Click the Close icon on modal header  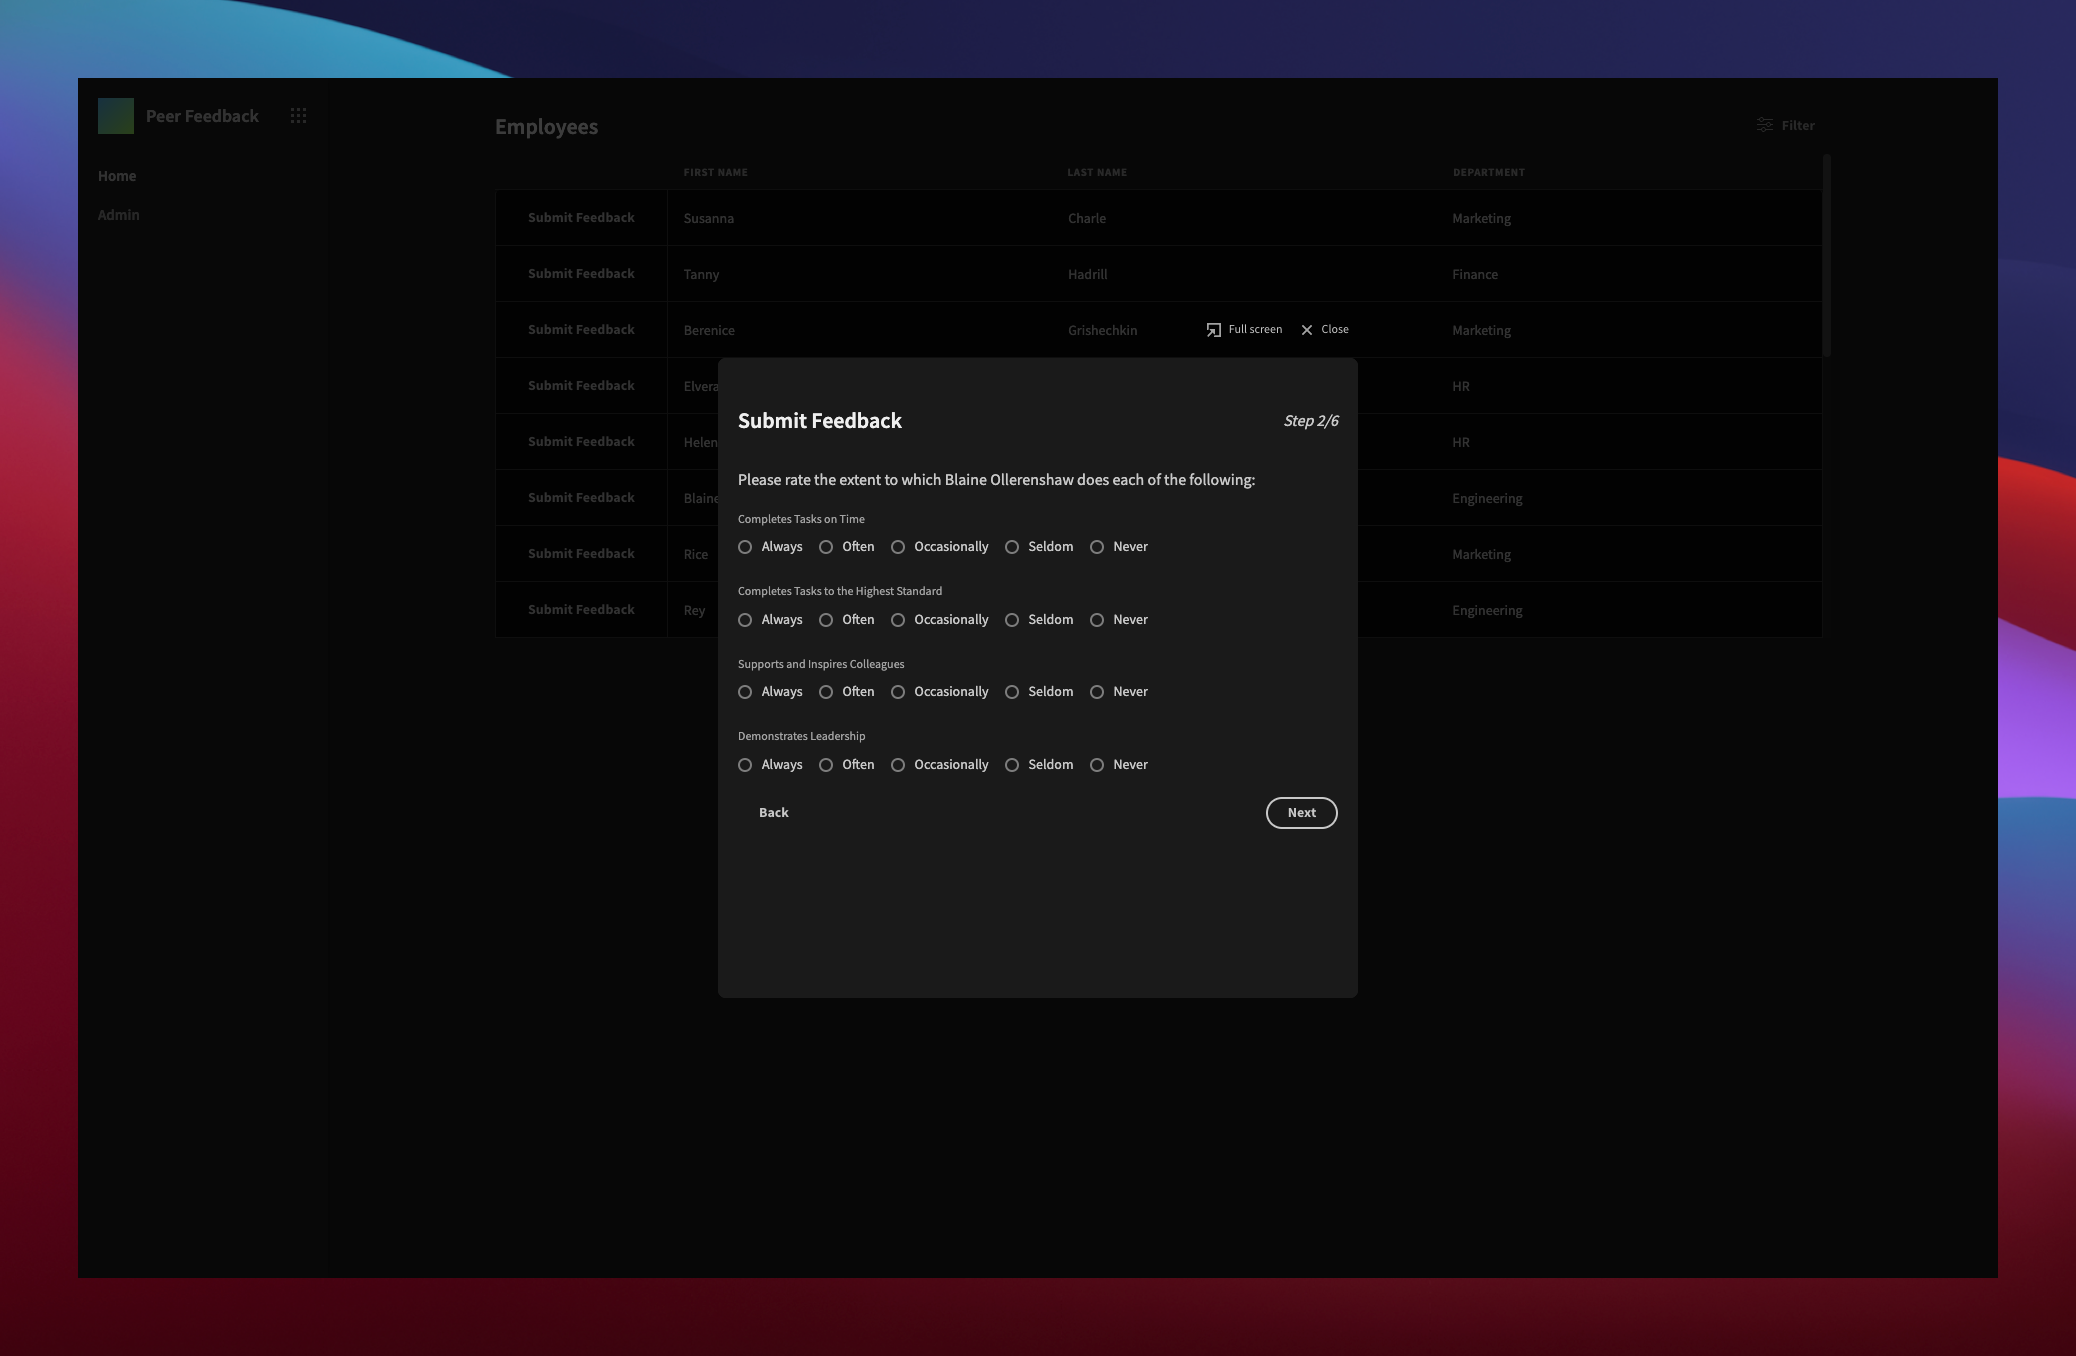[x=1306, y=328]
